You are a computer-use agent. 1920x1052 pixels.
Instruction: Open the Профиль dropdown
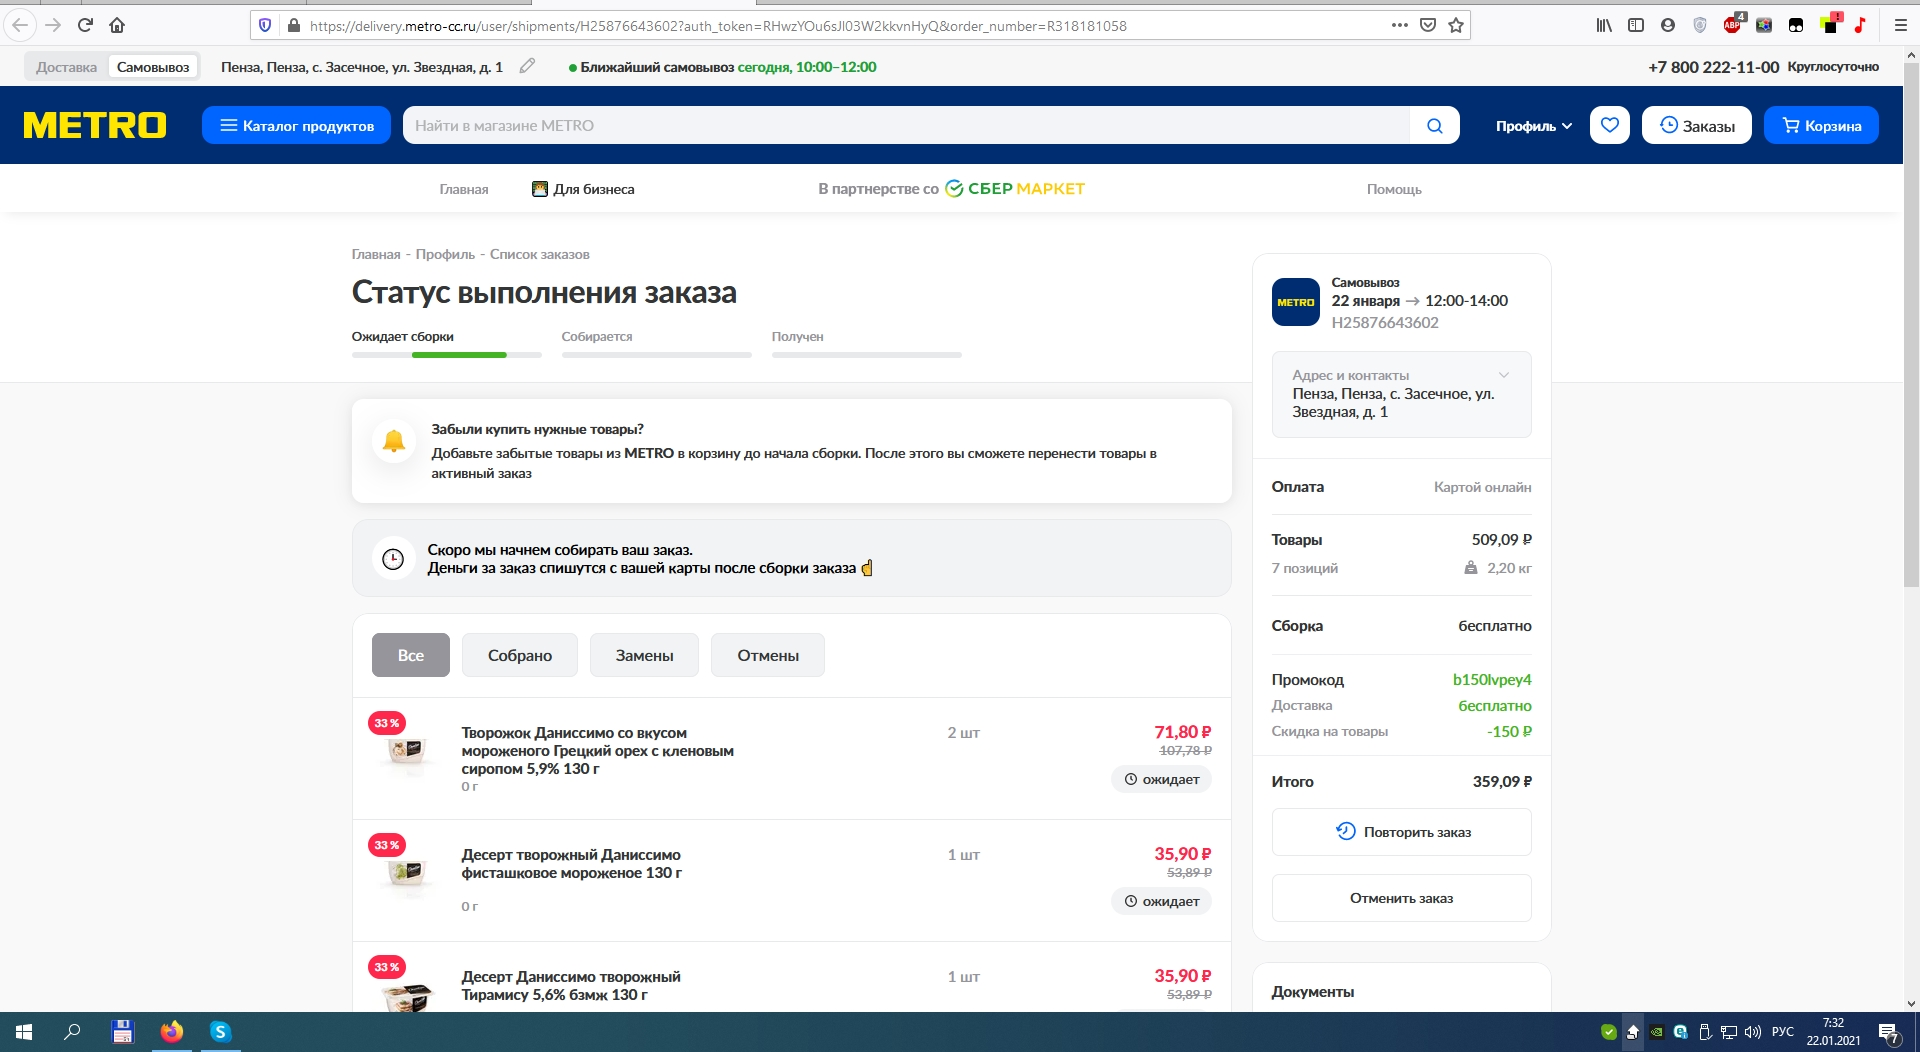click(1534, 126)
